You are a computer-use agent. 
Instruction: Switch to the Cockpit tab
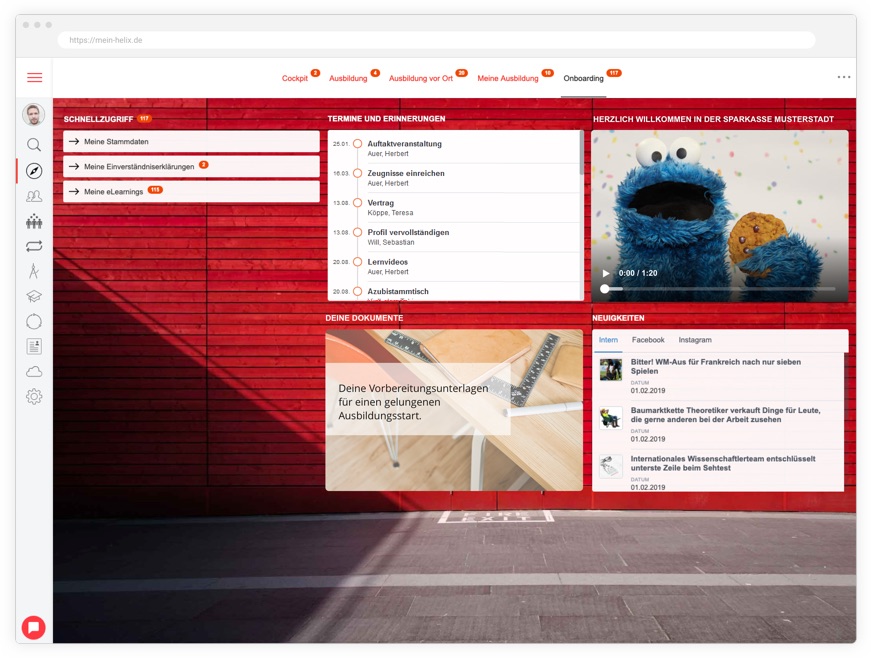coord(295,78)
